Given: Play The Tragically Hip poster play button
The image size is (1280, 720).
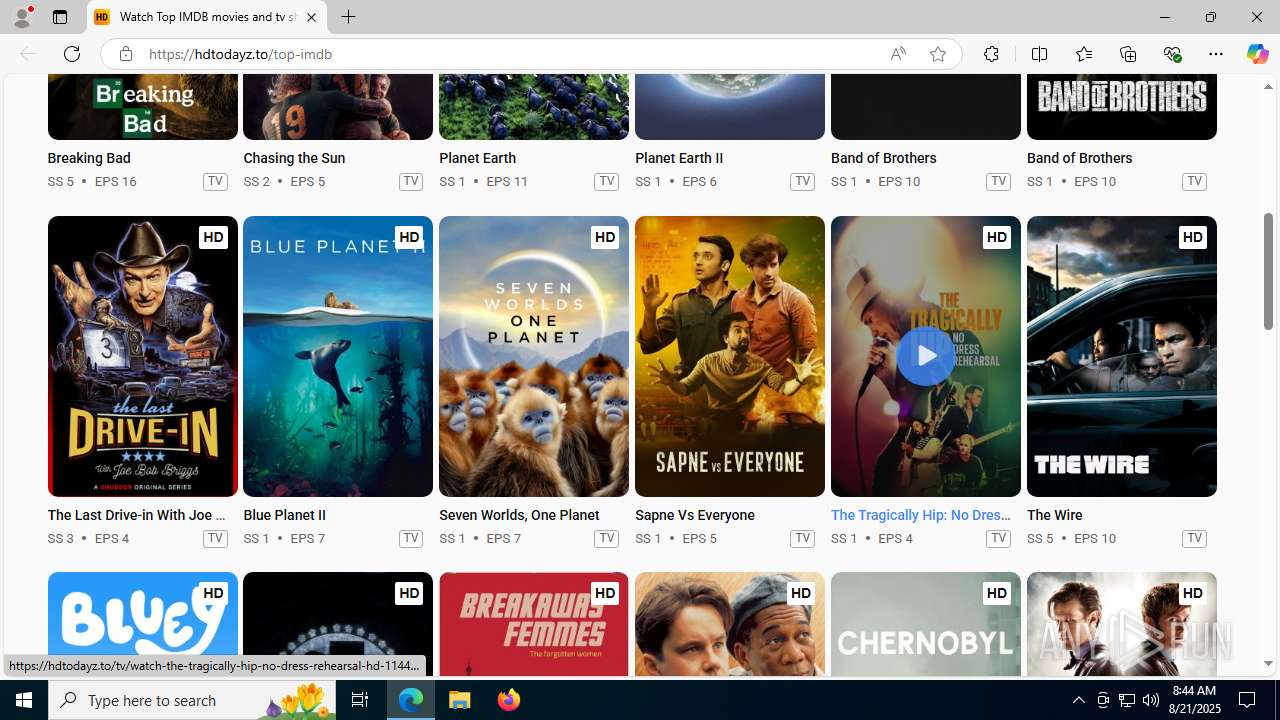Looking at the screenshot, I should [925, 355].
